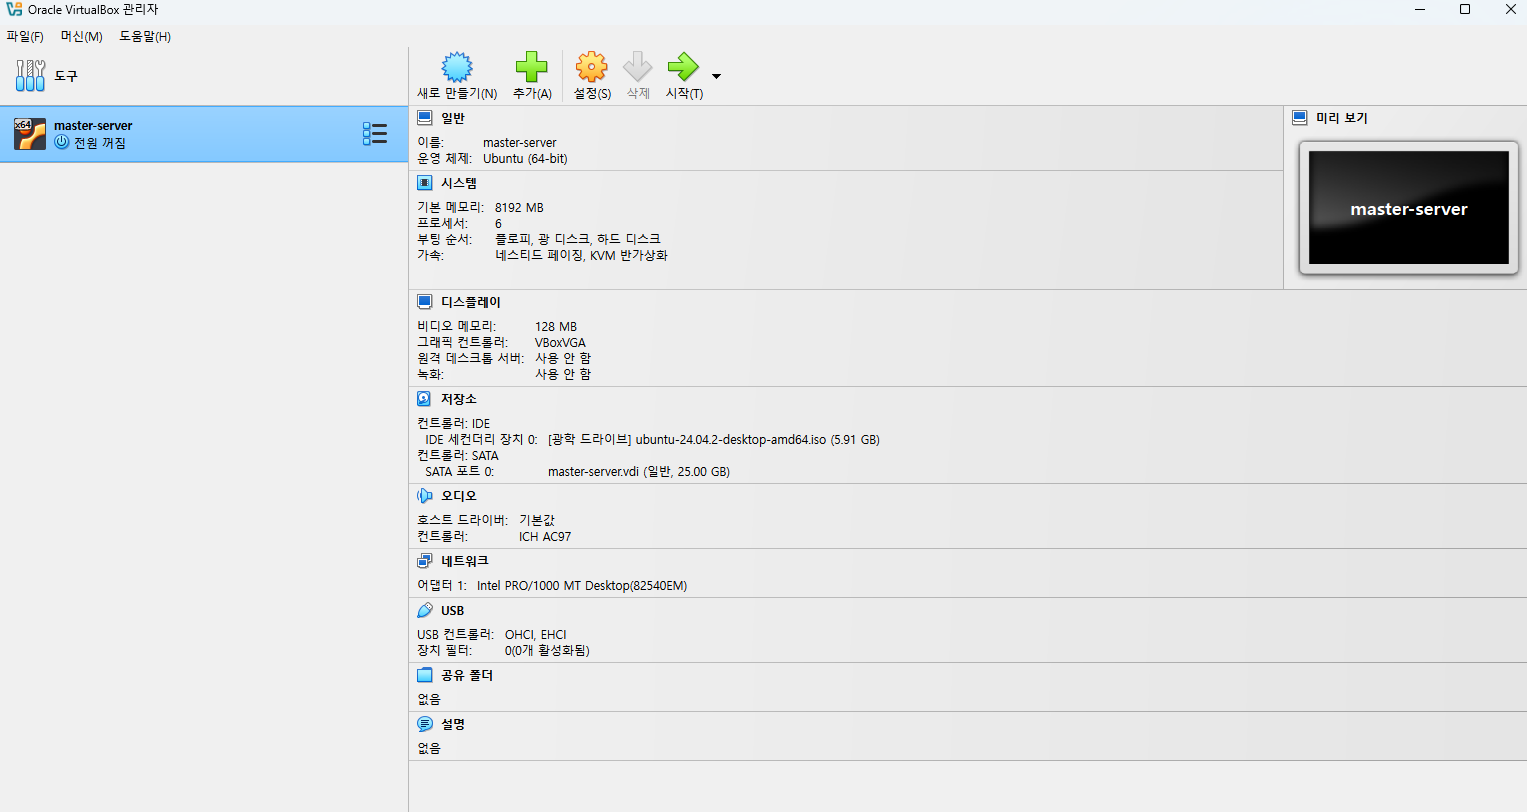Click the 프로세서 value 6
The height and width of the screenshot is (812, 1527).
(x=498, y=224)
